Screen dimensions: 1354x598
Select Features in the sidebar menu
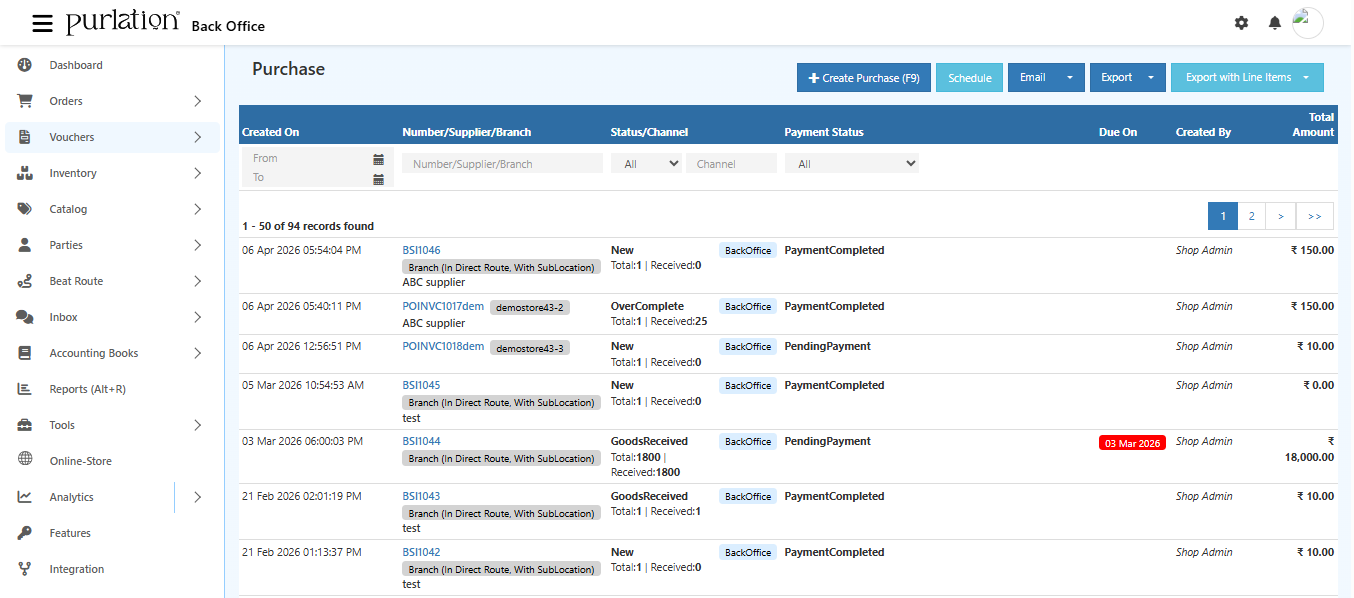coord(24,532)
